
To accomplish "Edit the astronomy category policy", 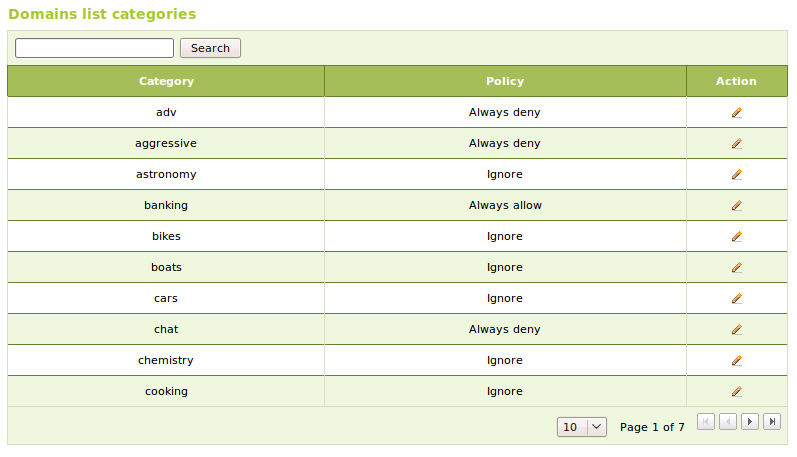I will tap(737, 174).
